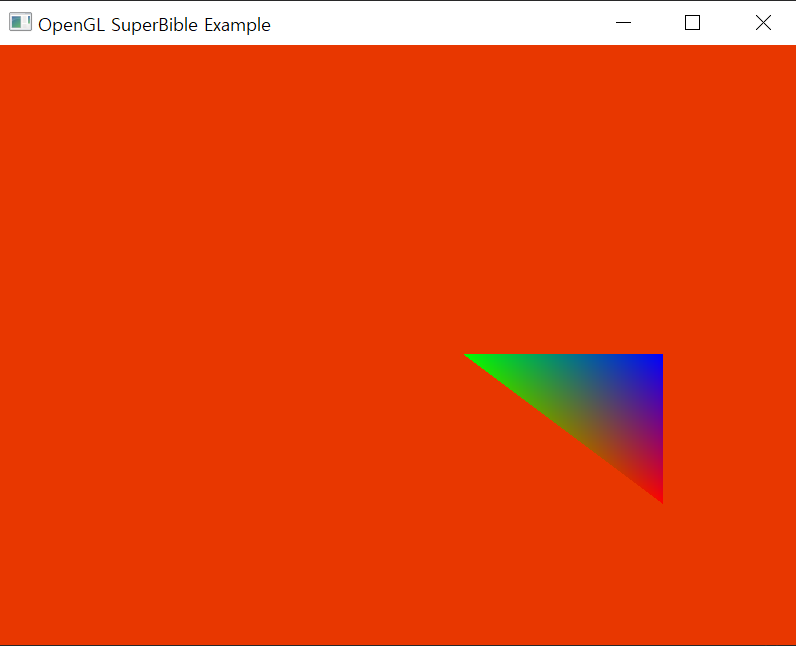
Task: Click the "OpenGL SuperBible Example" window title
Action: (x=154, y=25)
